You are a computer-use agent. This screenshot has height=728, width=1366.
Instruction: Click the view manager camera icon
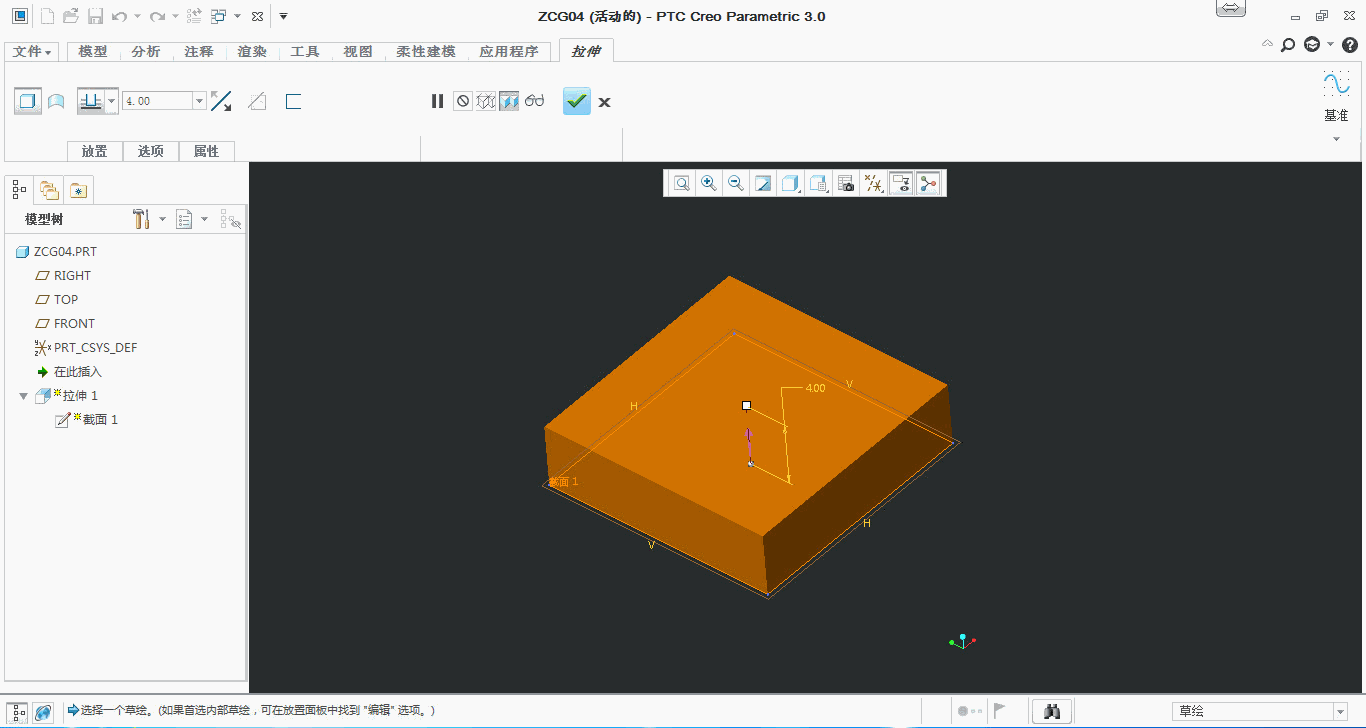tap(846, 183)
